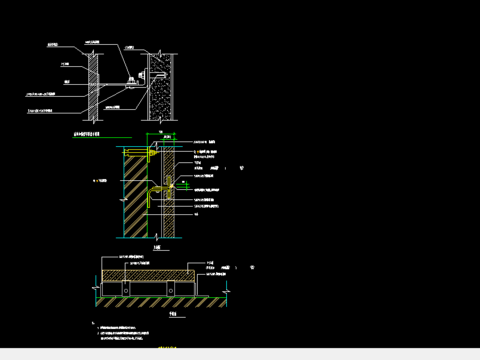The width and height of the screenshot is (480, 360).
Task: Select the yellow bent bracket in middle section
Action: click(x=154, y=197)
